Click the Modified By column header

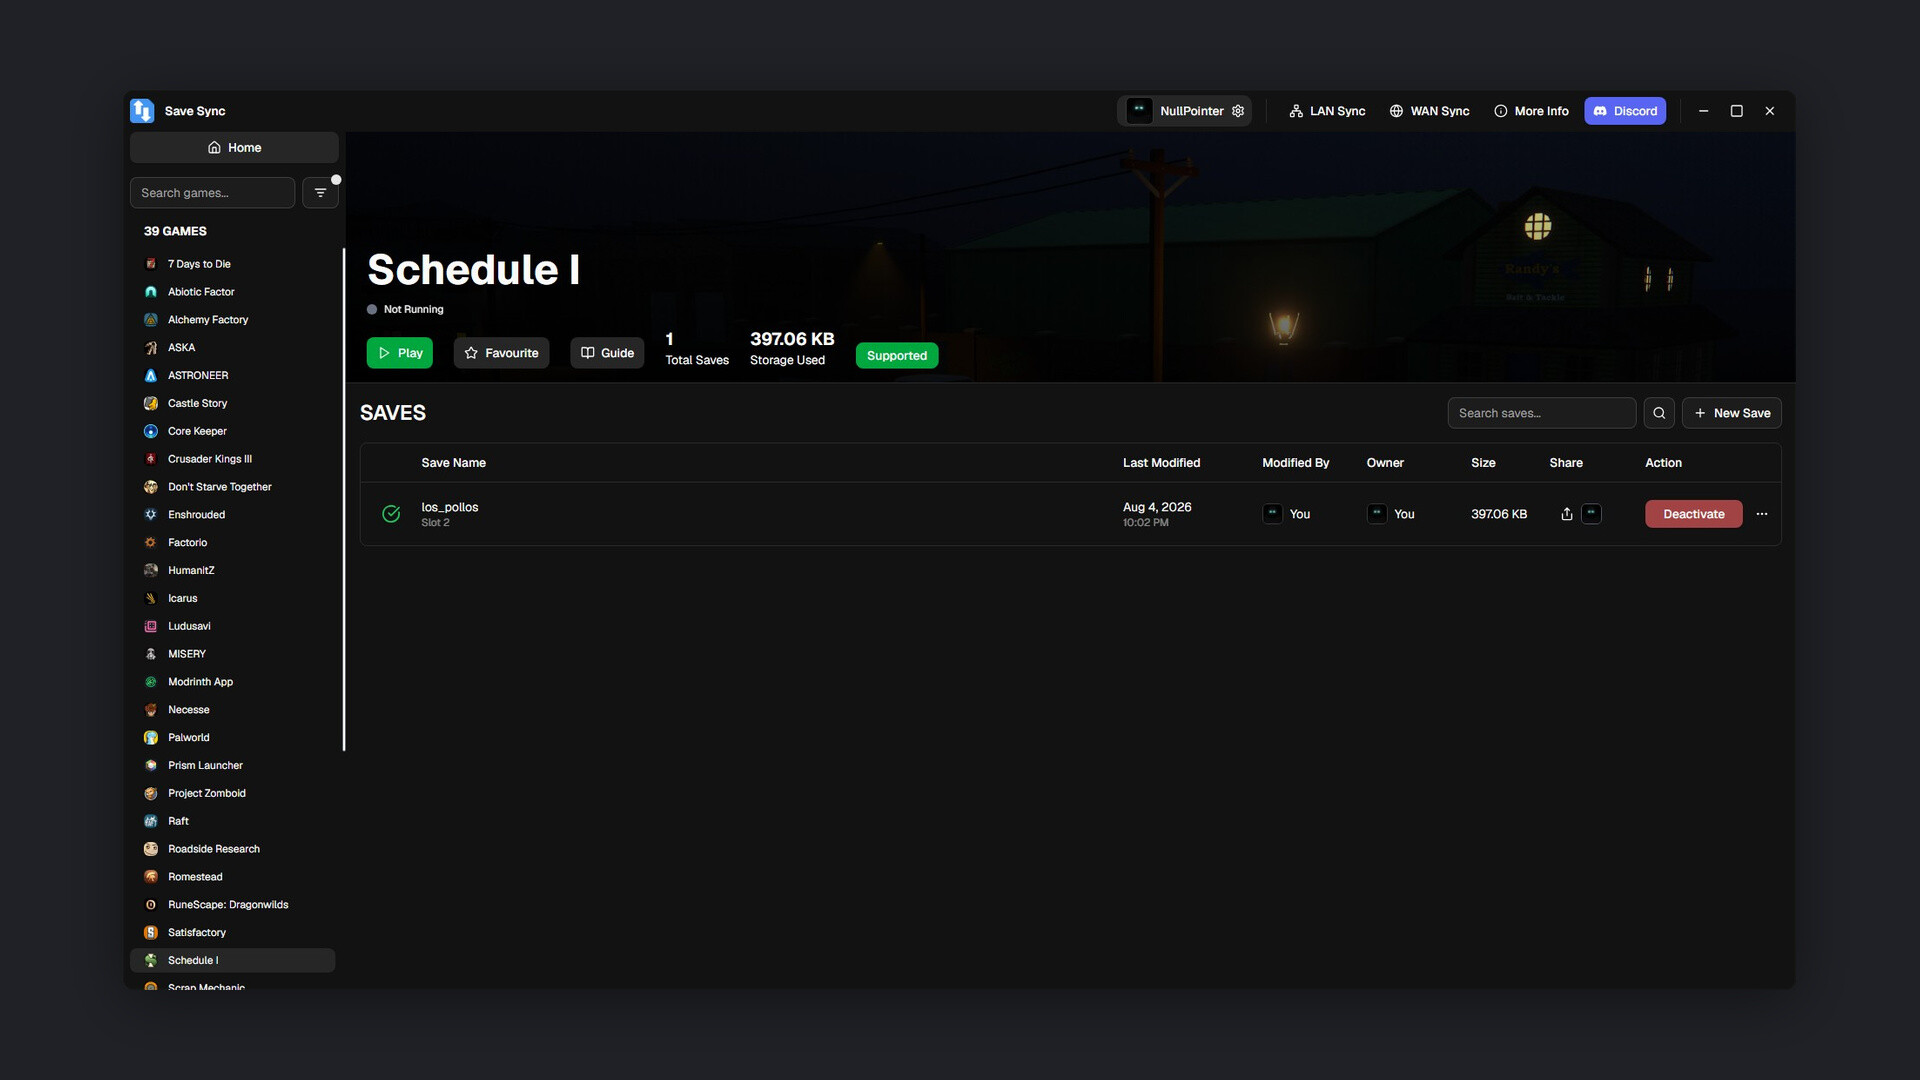tap(1295, 463)
